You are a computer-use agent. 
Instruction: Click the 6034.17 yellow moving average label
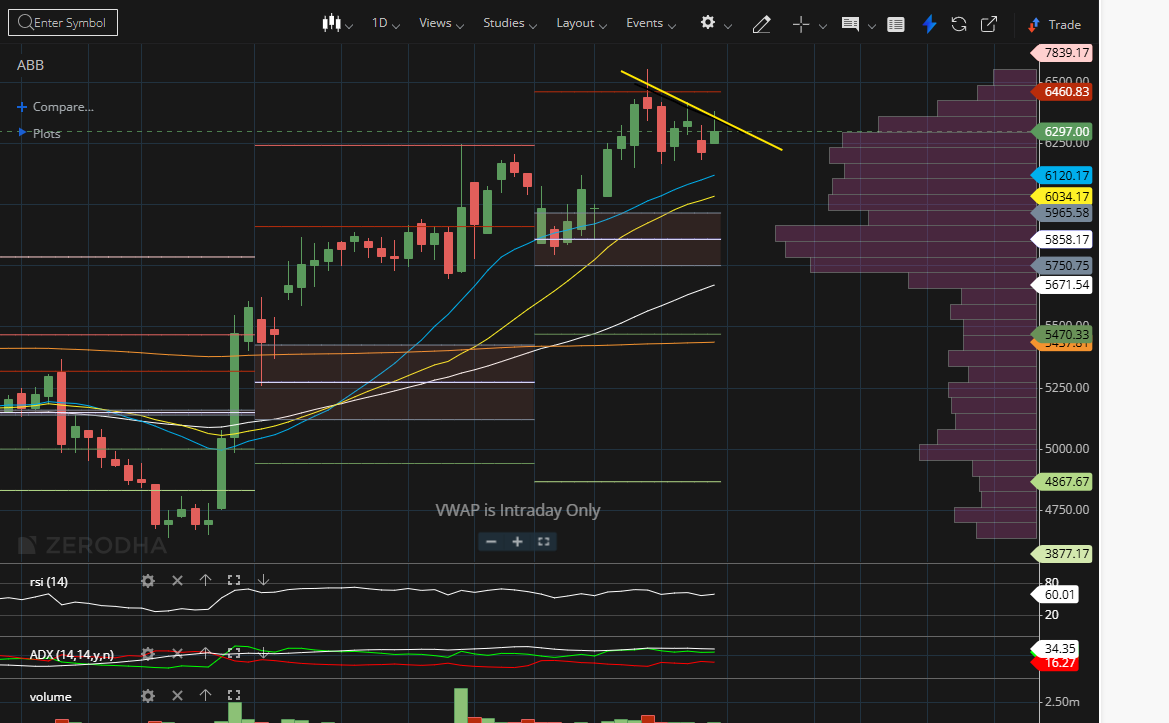pyautogui.click(x=1062, y=196)
